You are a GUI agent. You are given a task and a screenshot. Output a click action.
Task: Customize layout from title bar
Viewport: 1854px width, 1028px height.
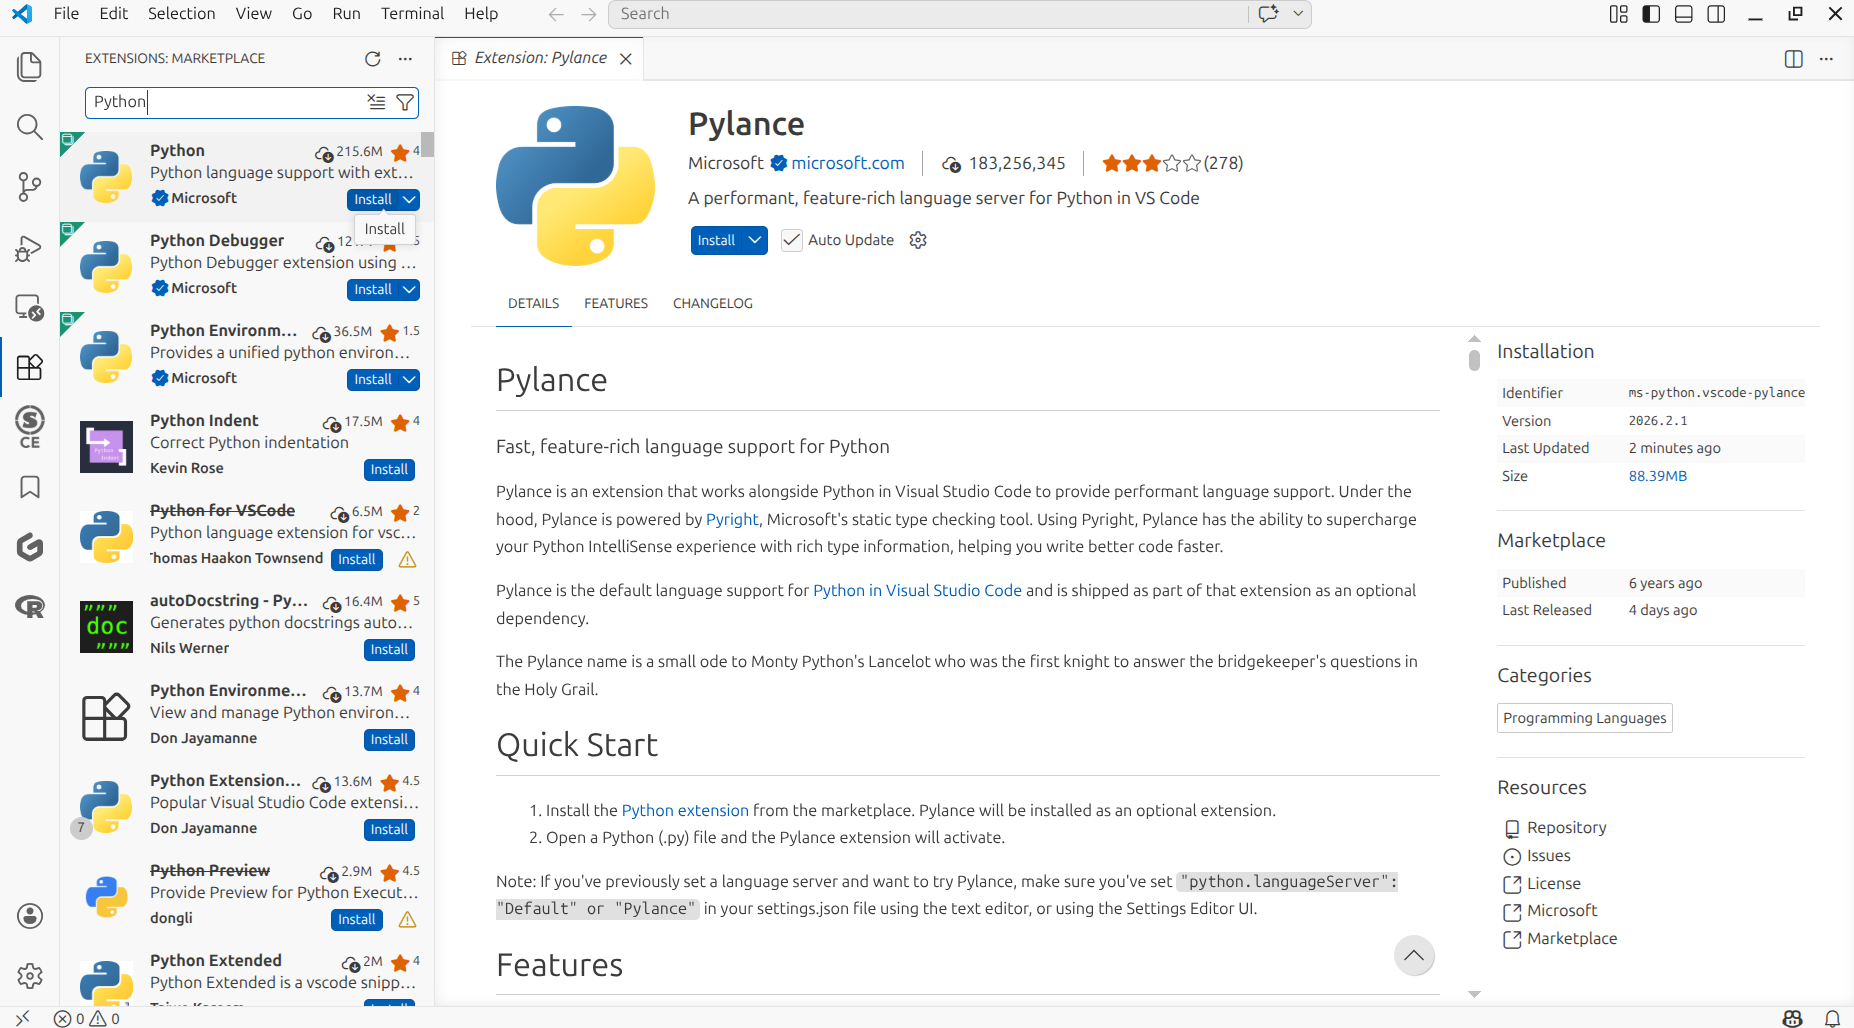coord(1619,14)
